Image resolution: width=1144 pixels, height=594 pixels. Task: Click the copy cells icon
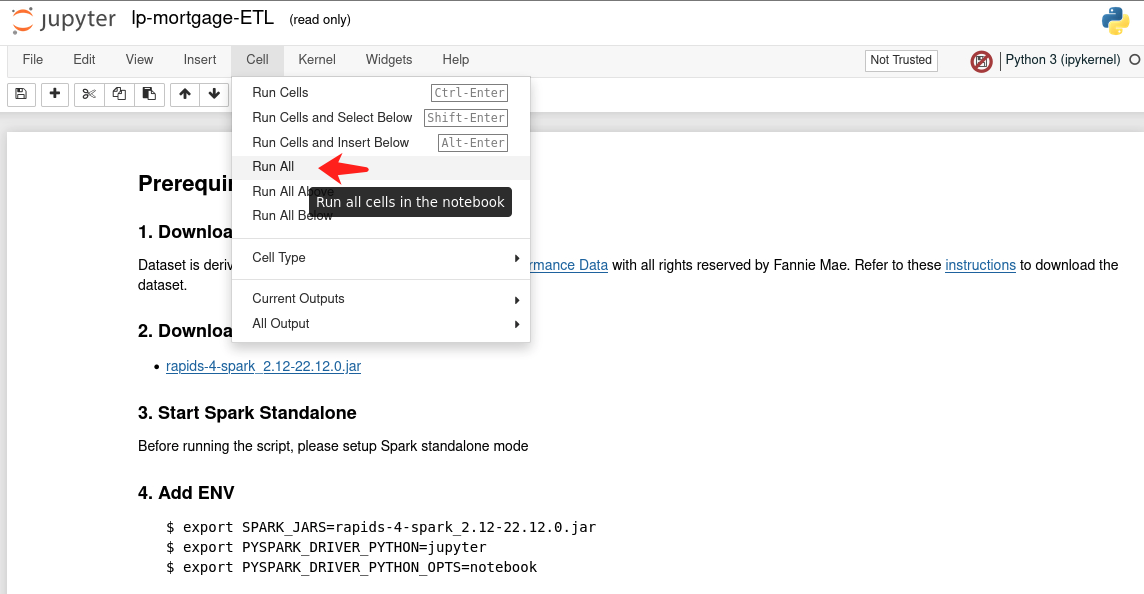tap(119, 94)
